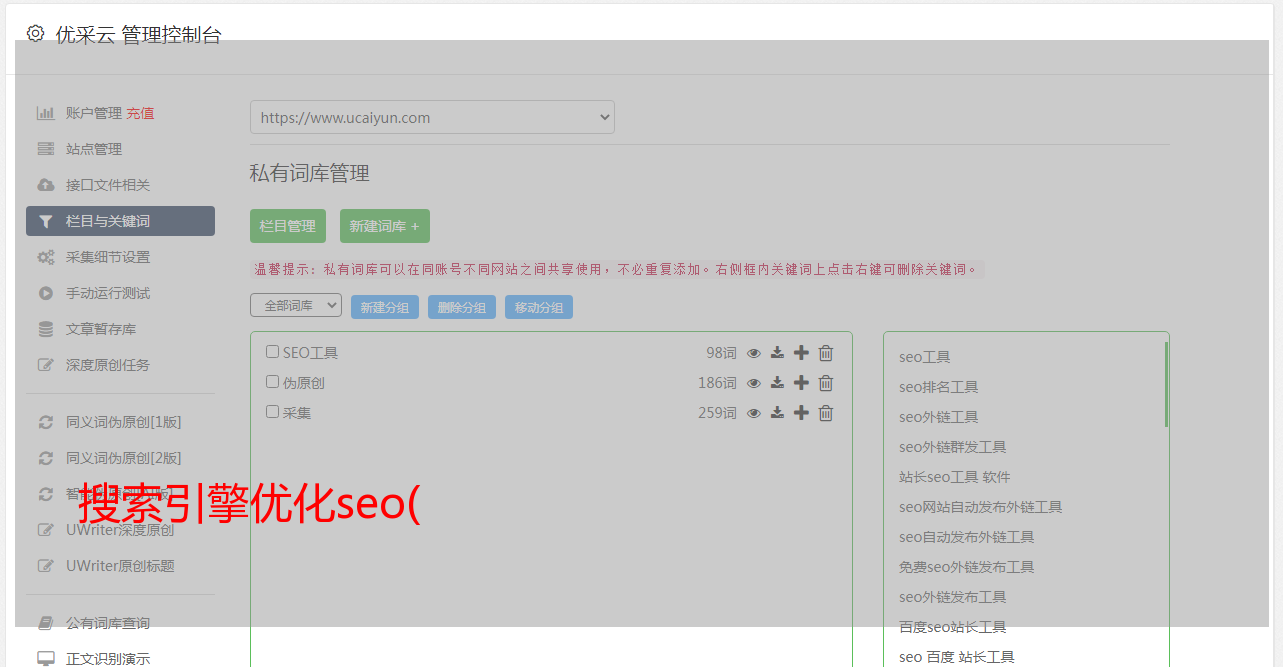Click the 新建分组 button
The width and height of the screenshot is (1283, 667).
[385, 307]
